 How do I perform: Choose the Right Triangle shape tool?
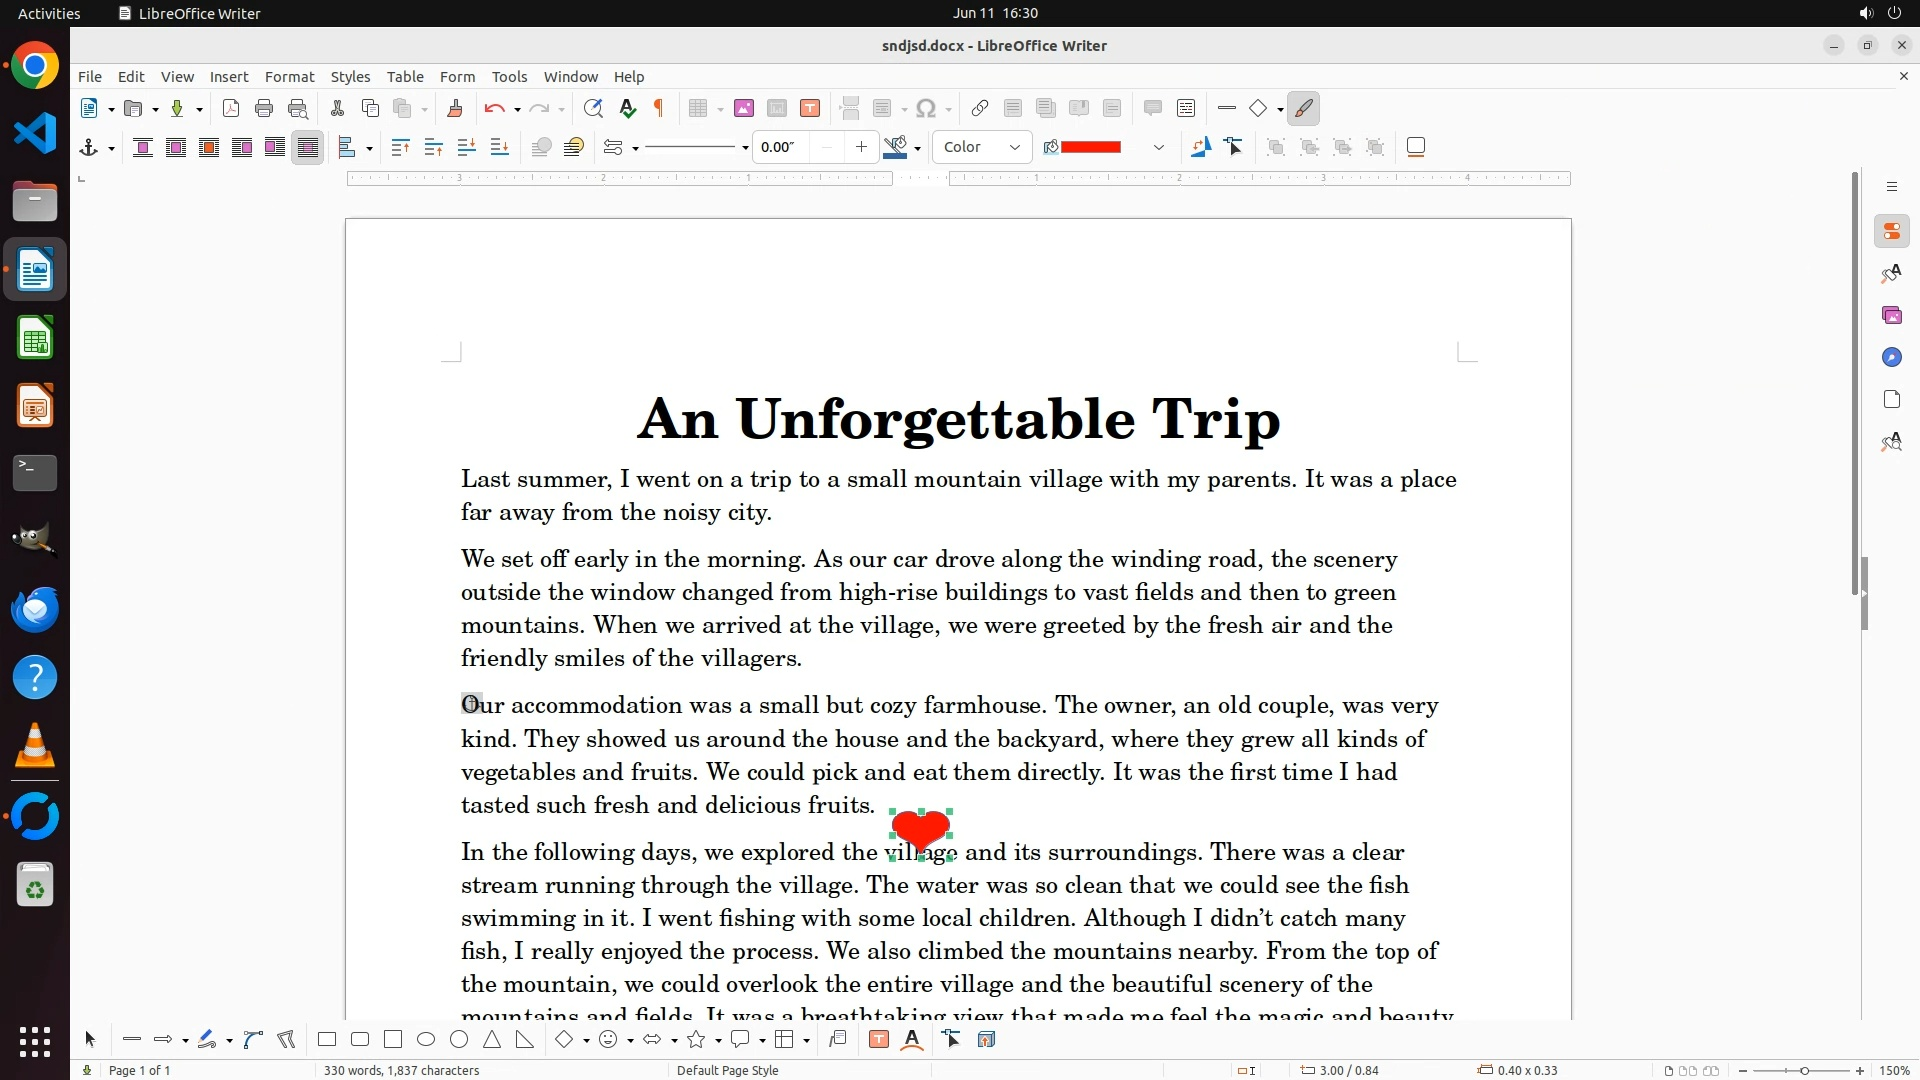click(525, 1040)
